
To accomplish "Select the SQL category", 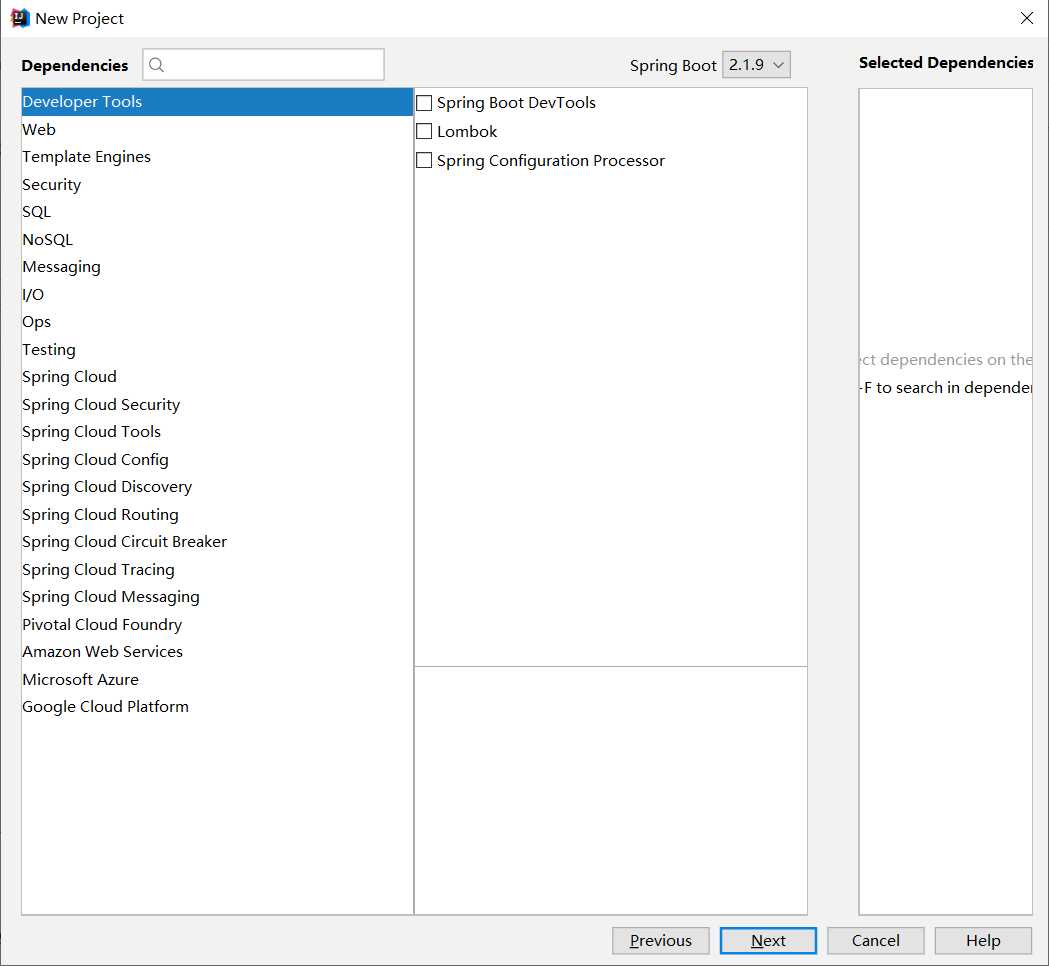I will click(x=217, y=212).
